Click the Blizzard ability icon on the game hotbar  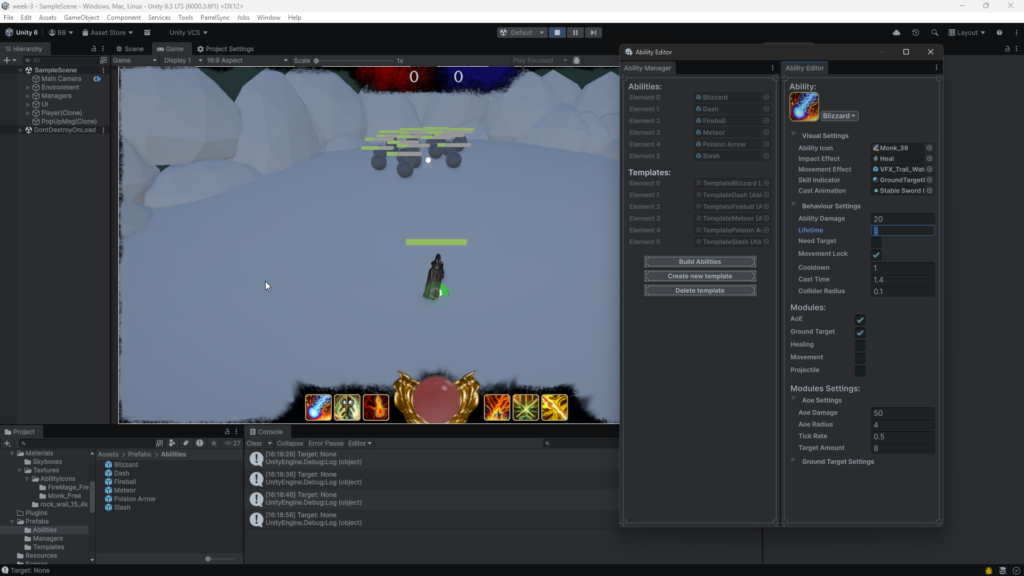point(319,407)
